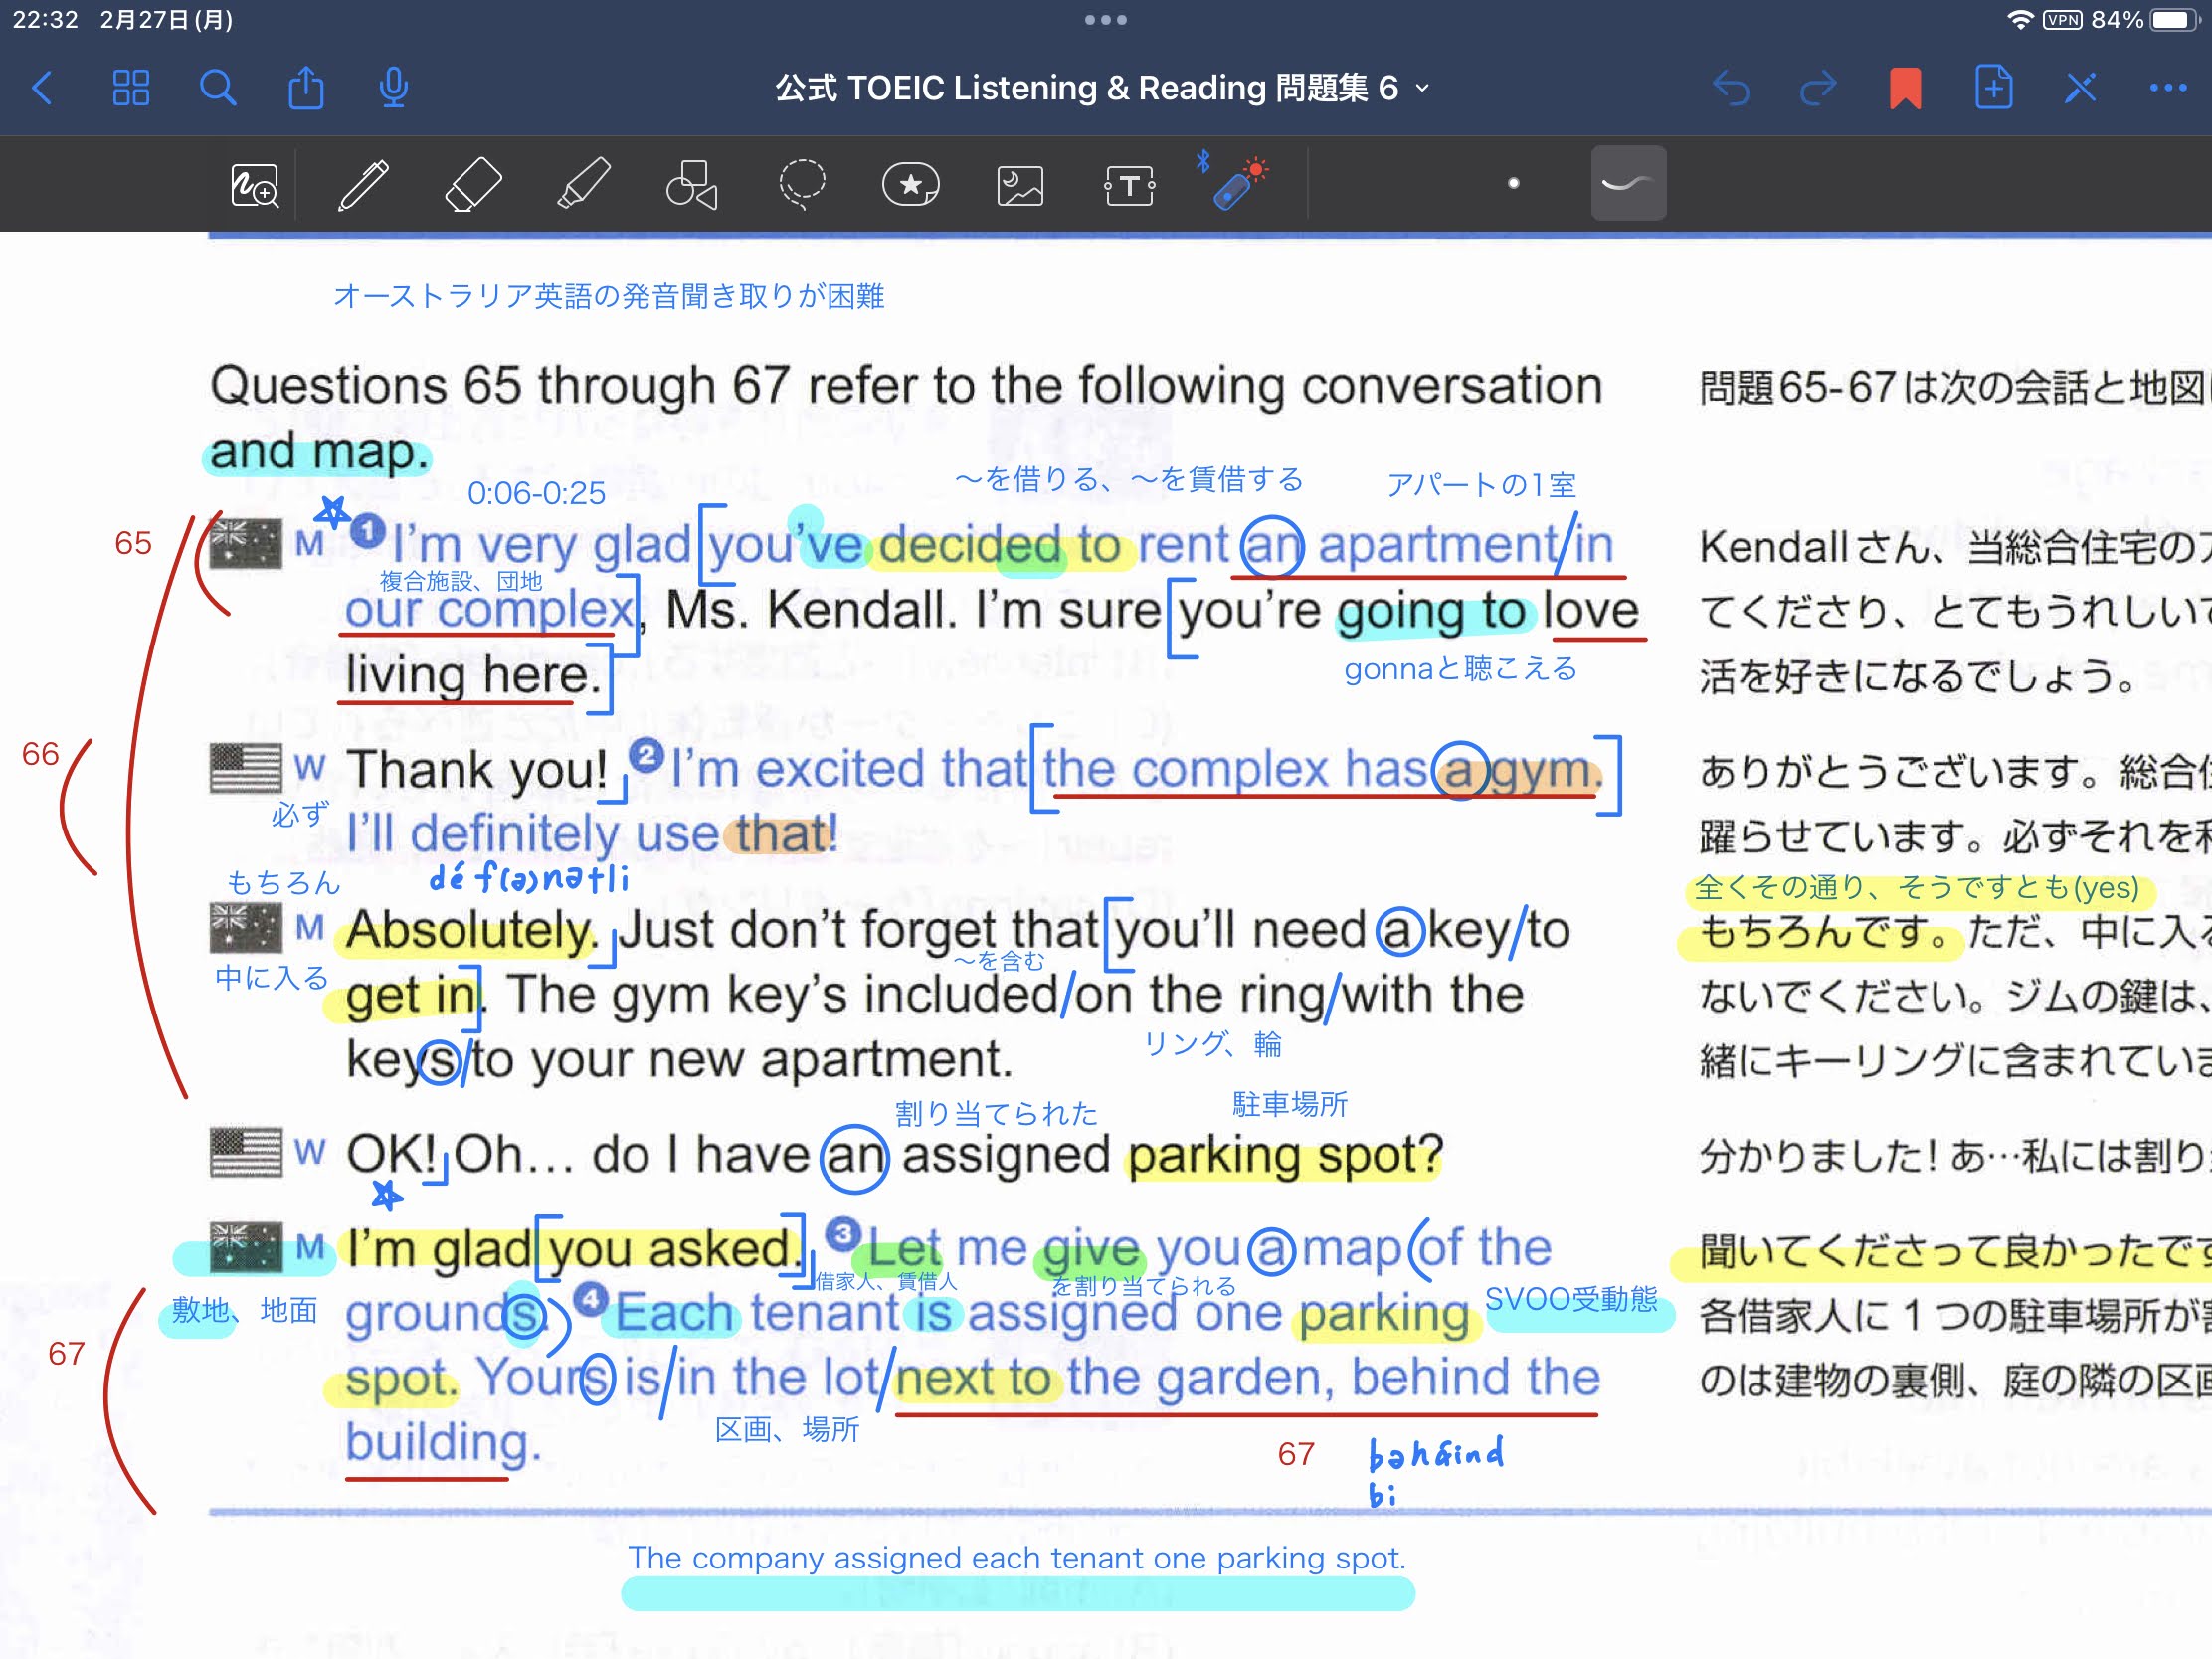Viewport: 2212px width, 1659px height.
Task: Tap the highlighted words 'parking spot?'
Action: [x=1285, y=1155]
